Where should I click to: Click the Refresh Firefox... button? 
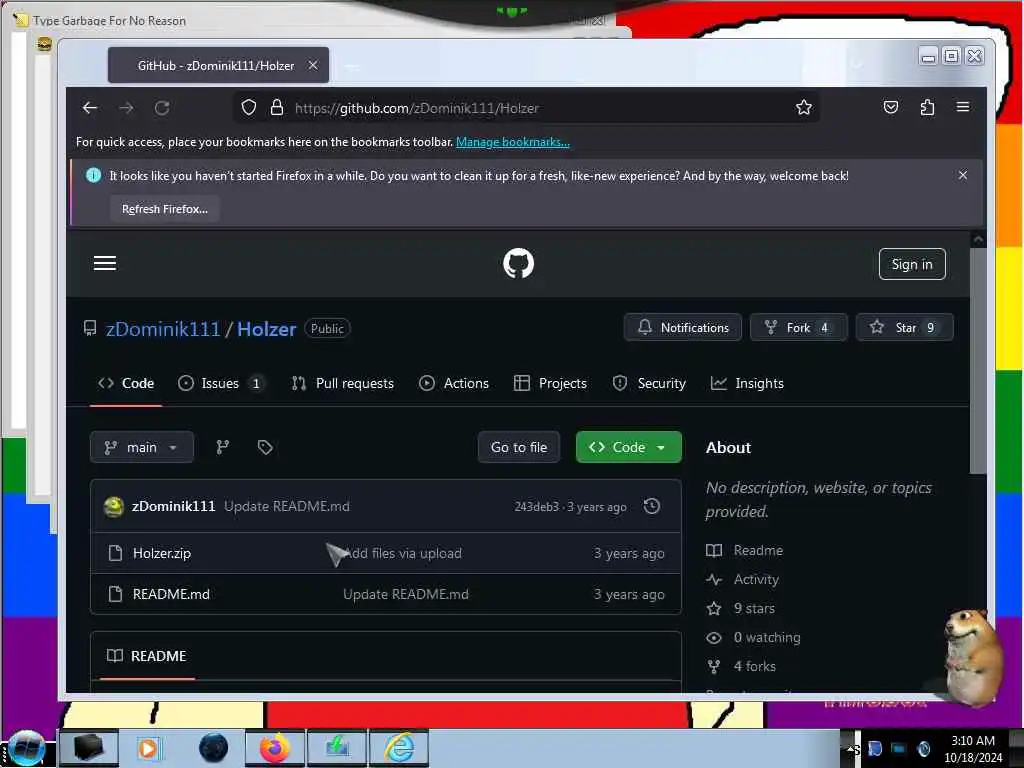pos(165,209)
